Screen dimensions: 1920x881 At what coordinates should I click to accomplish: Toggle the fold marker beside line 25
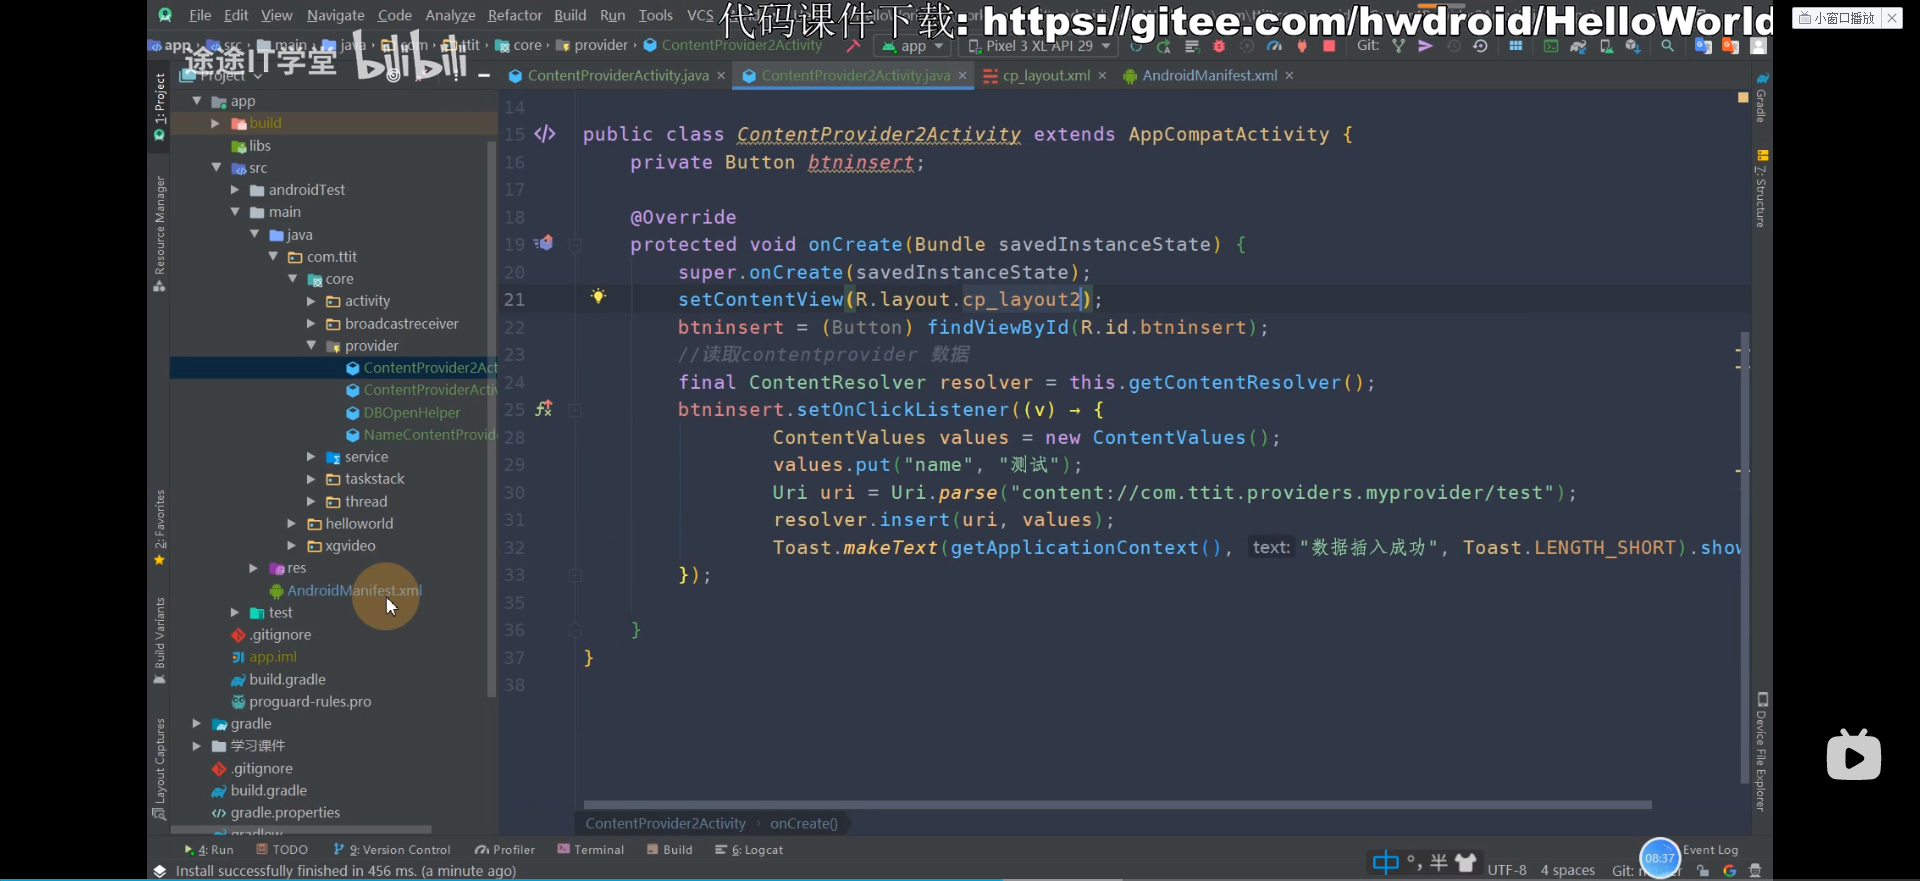575,410
